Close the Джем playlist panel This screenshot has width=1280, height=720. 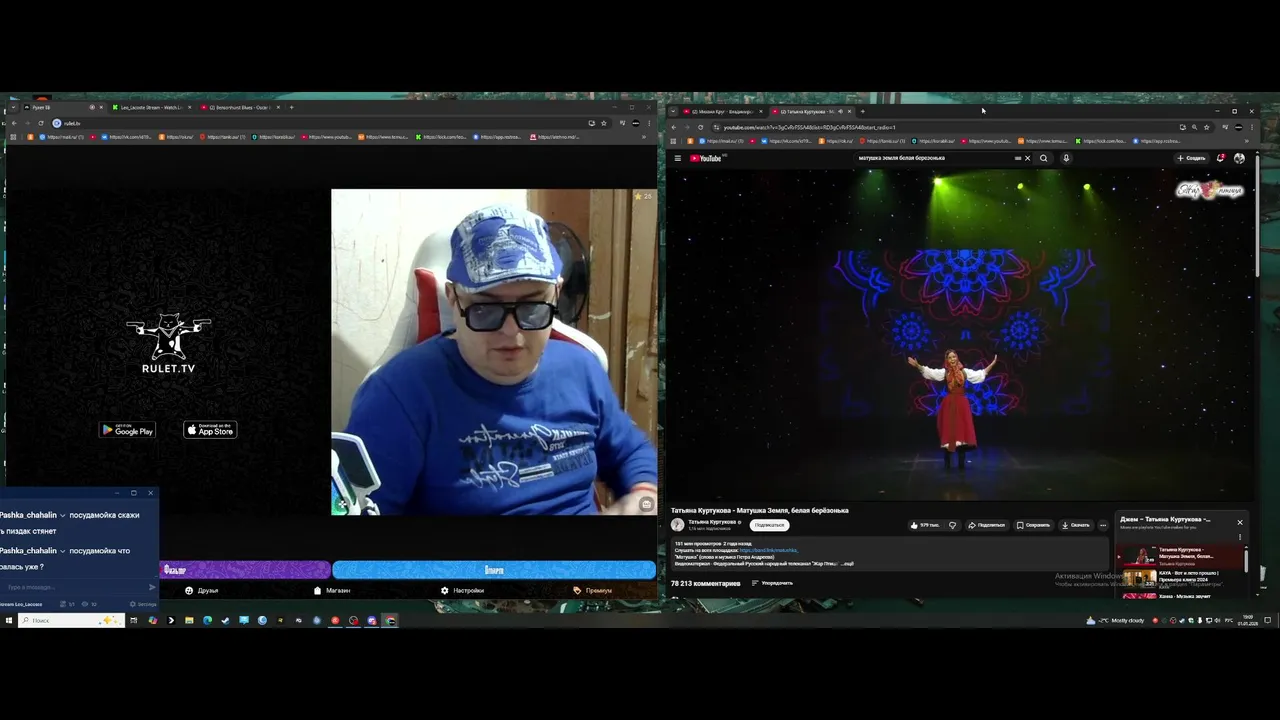(x=1239, y=522)
